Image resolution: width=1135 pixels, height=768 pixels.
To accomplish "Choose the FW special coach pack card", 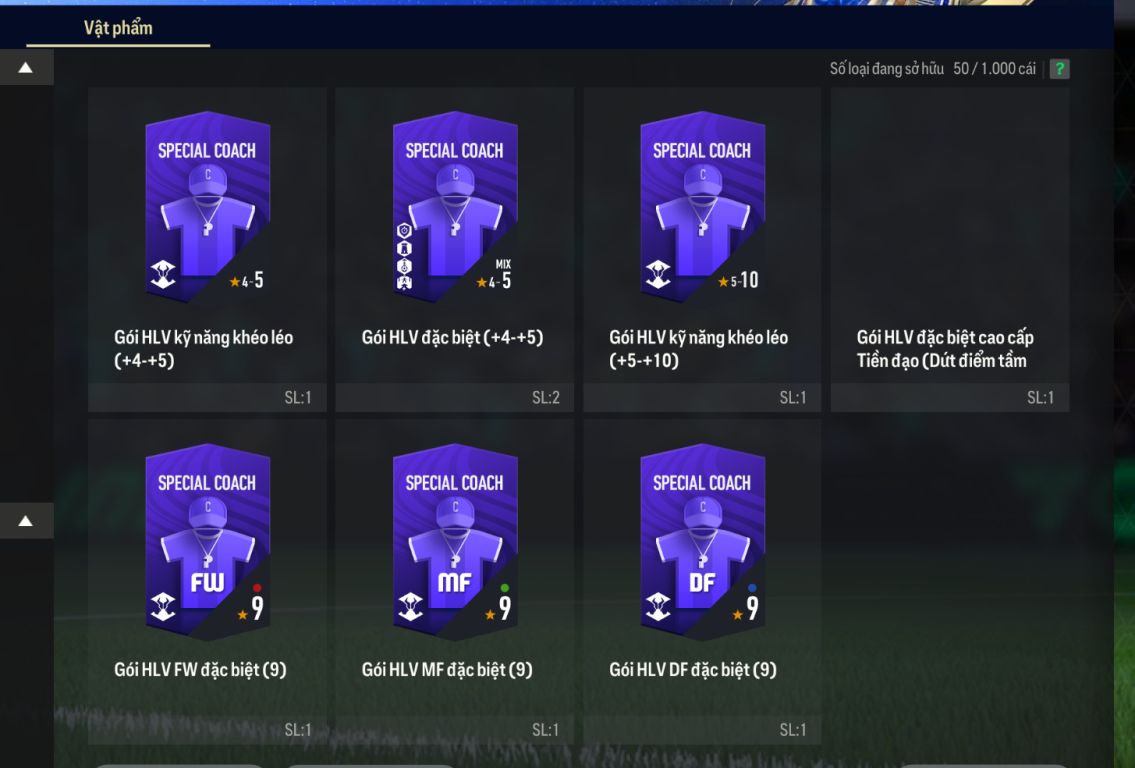I will [207, 582].
